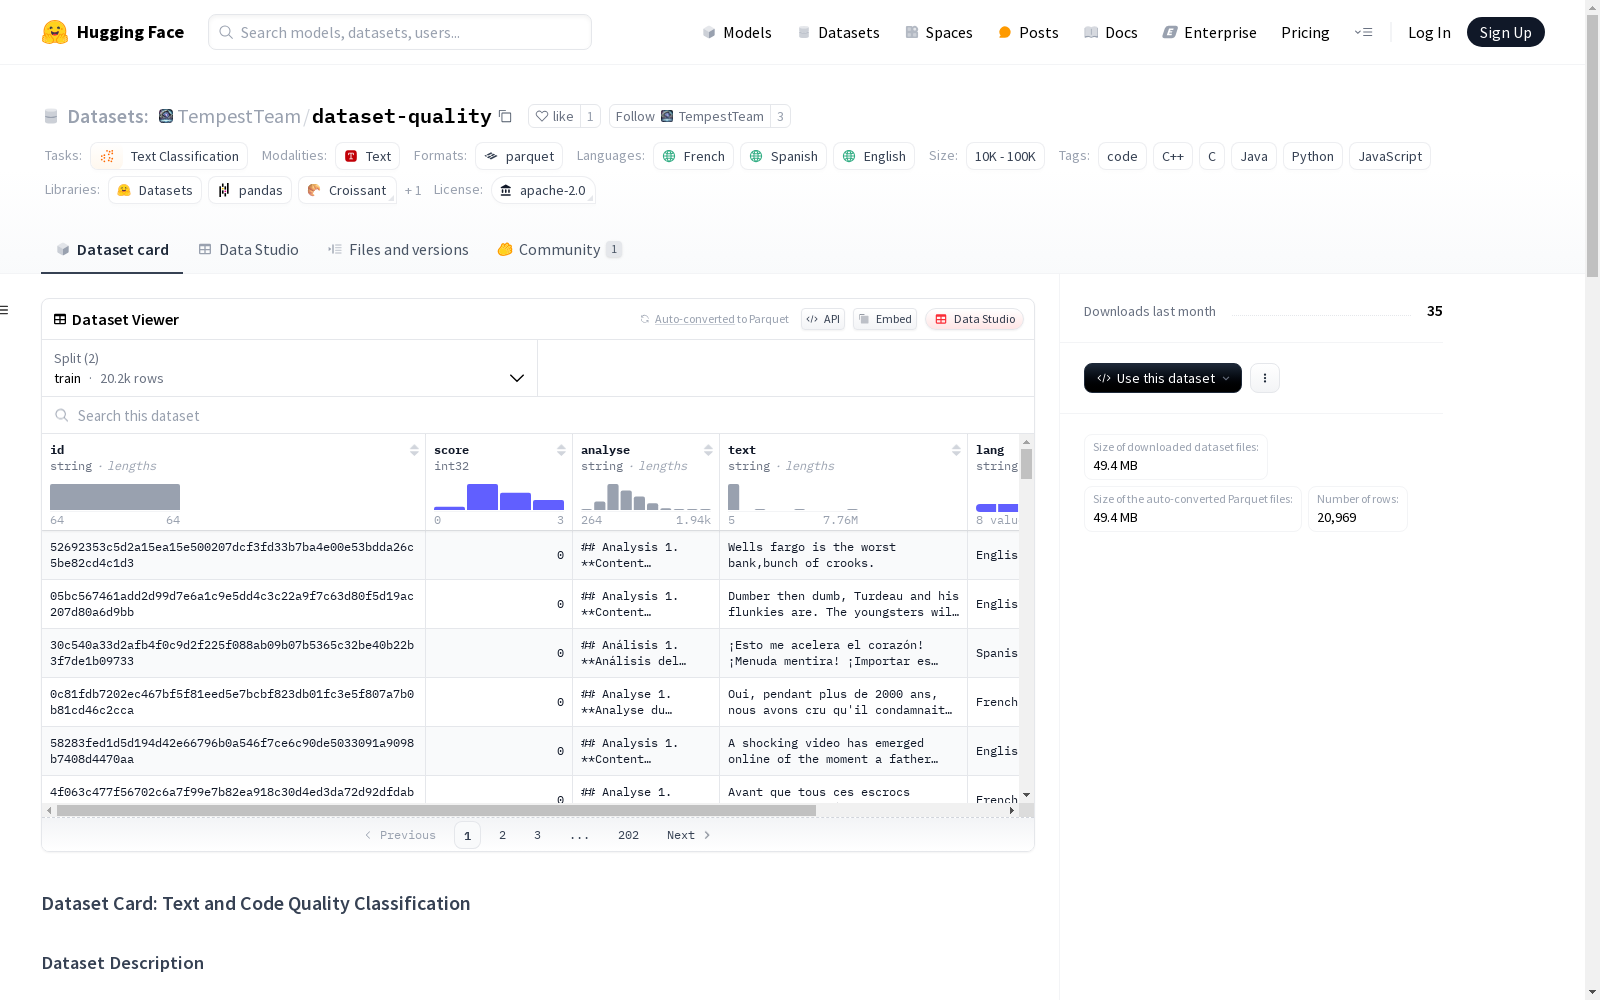This screenshot has height=1000, width=1600.
Task: Click the follower count badge
Action: pyautogui.click(x=780, y=116)
